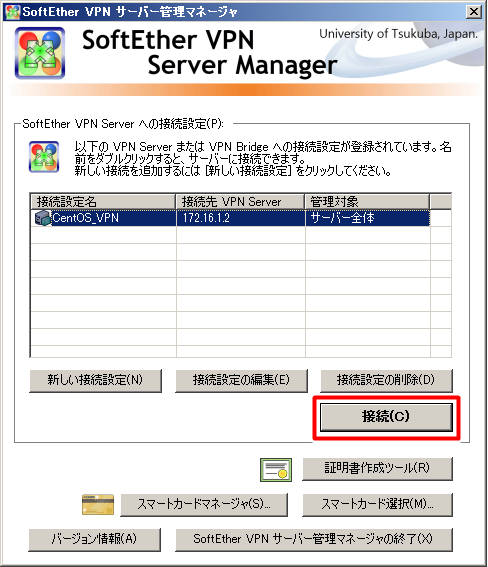
Task: Sort by 管理対象 column header
Action: tap(367, 201)
